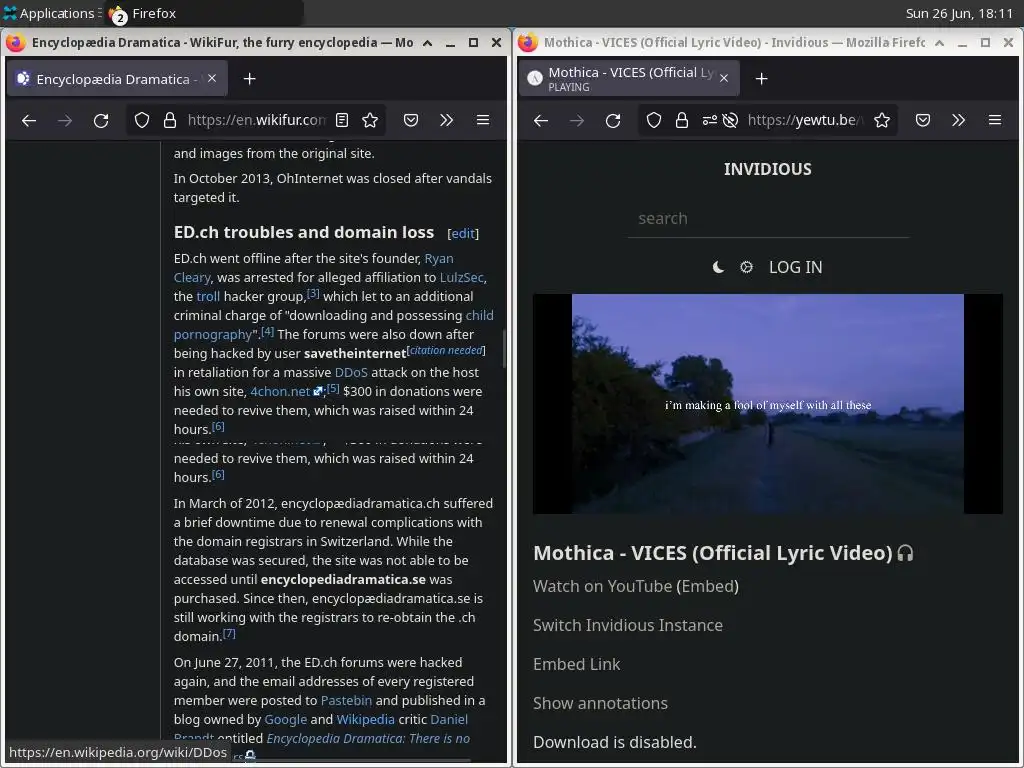Open the permissions icon in the Invidious address bar
Image resolution: width=1024 pixels, height=768 pixels.
point(709,120)
